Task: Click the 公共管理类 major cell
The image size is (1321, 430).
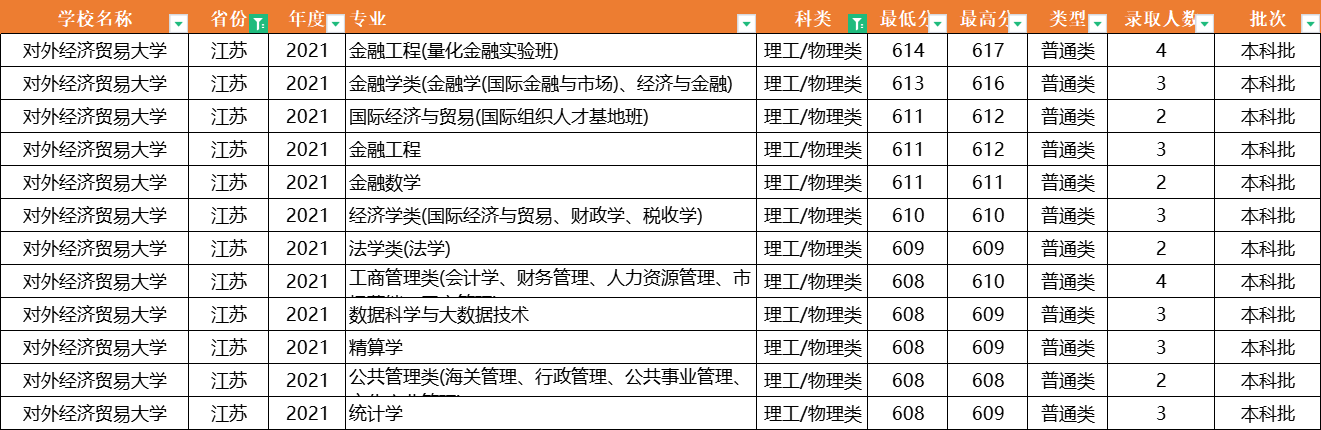Action: pos(550,381)
